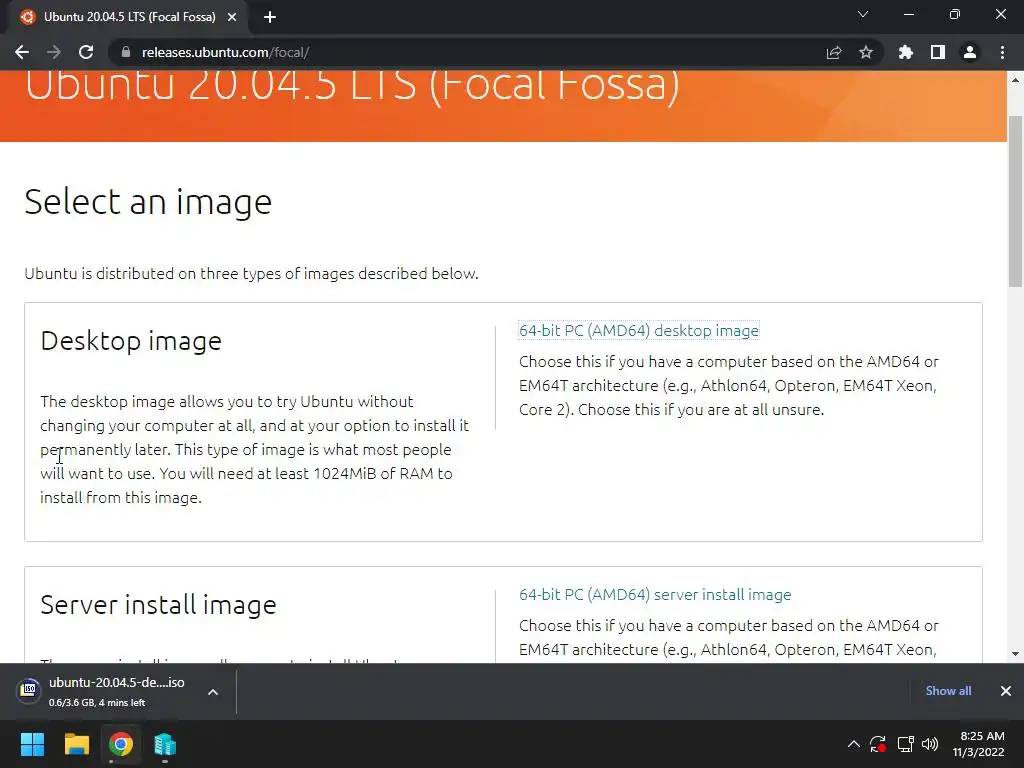Show hidden system tray icons
This screenshot has height=768, width=1024.
coord(854,744)
